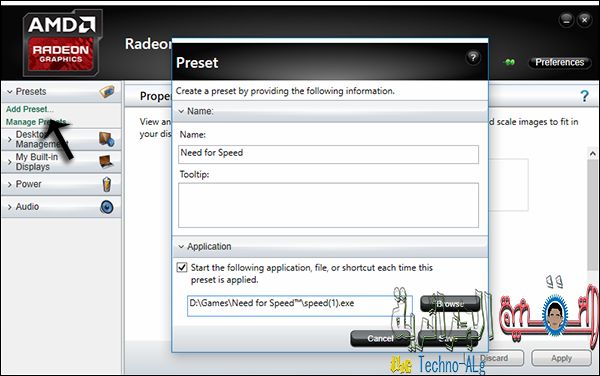Click the AMD Radeon Graphics logo
Image resolution: width=600 pixels, height=376 pixels.
click(62, 43)
